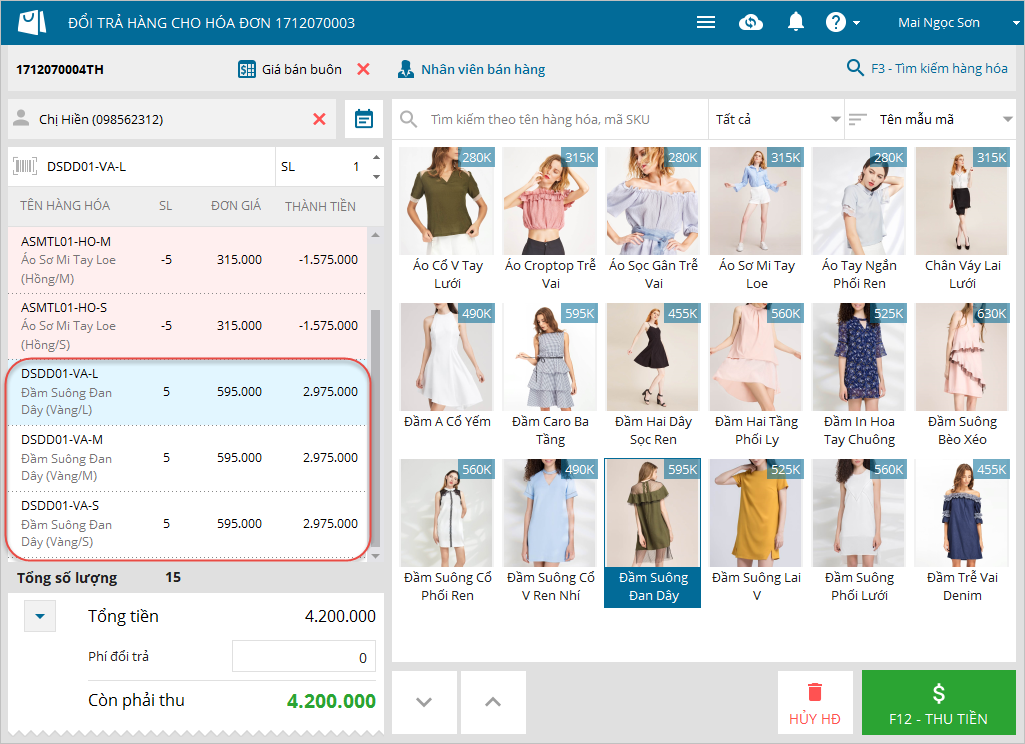Select product Đầm A Cổ Yếm
The width and height of the screenshot is (1025, 744).
click(447, 376)
